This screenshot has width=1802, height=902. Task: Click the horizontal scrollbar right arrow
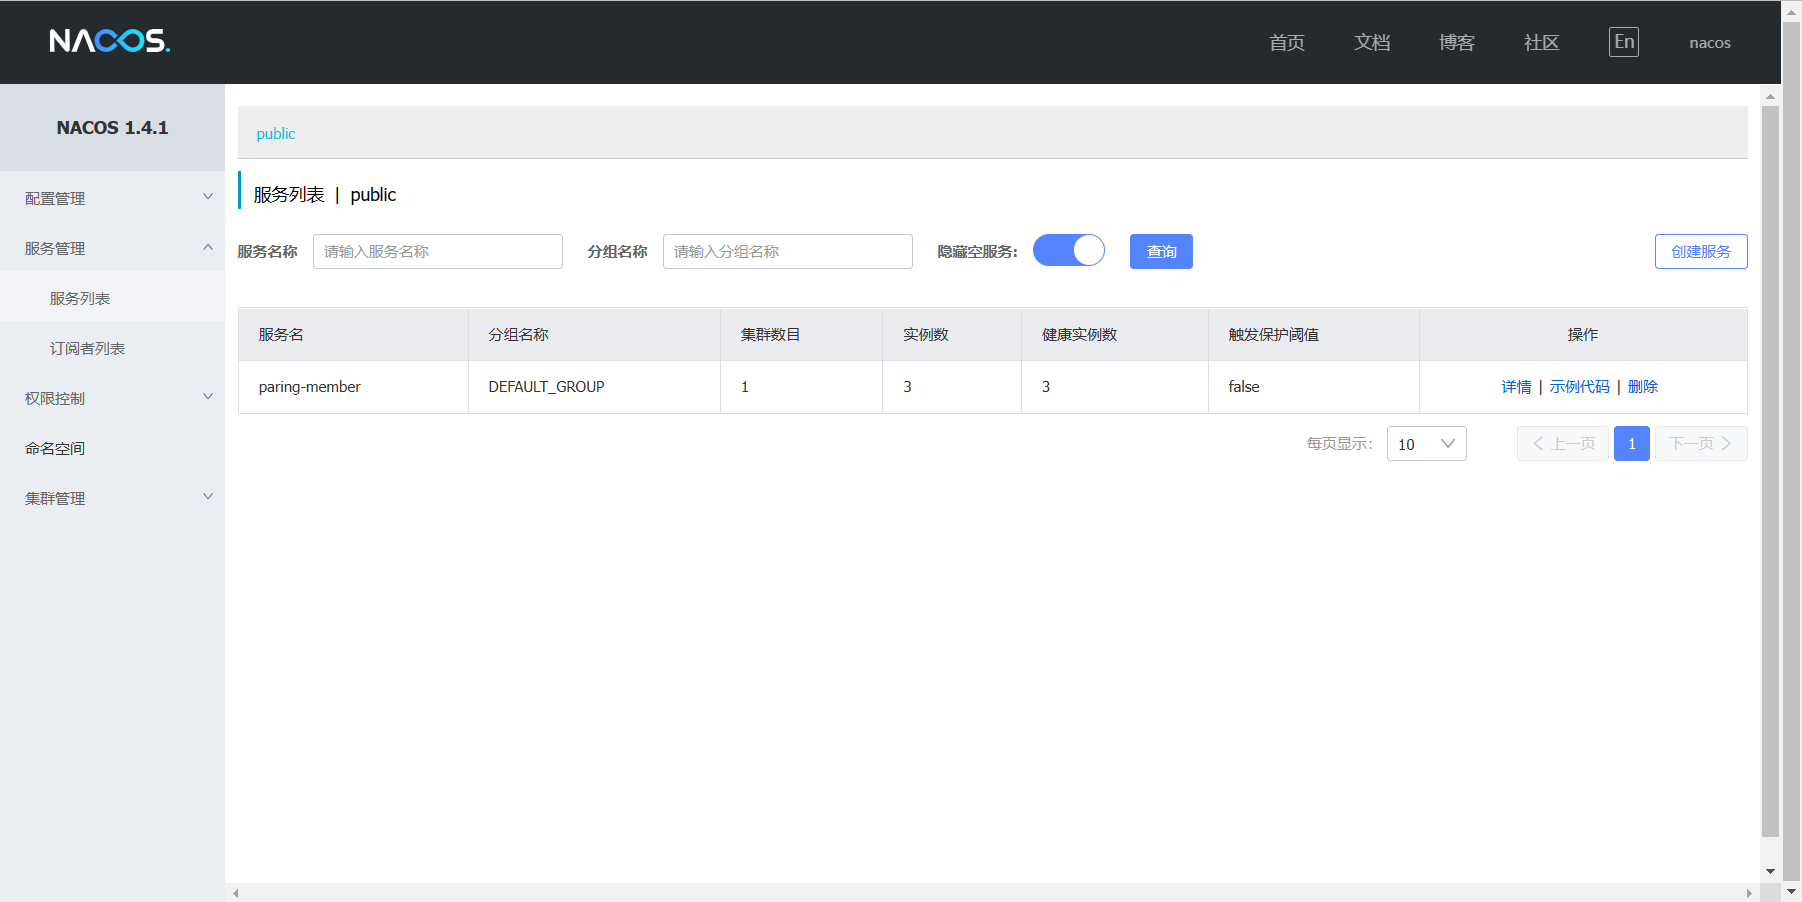coord(1749,893)
